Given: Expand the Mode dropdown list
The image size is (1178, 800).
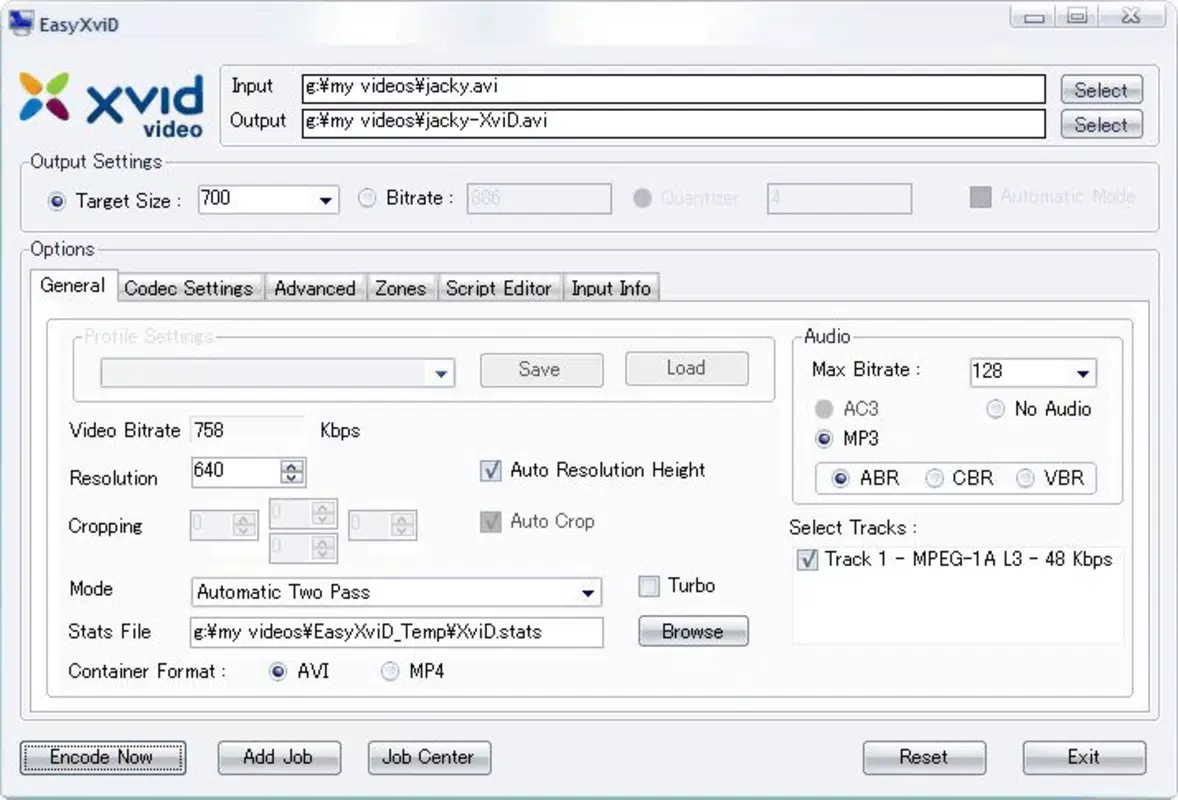Looking at the screenshot, I should point(588,593).
